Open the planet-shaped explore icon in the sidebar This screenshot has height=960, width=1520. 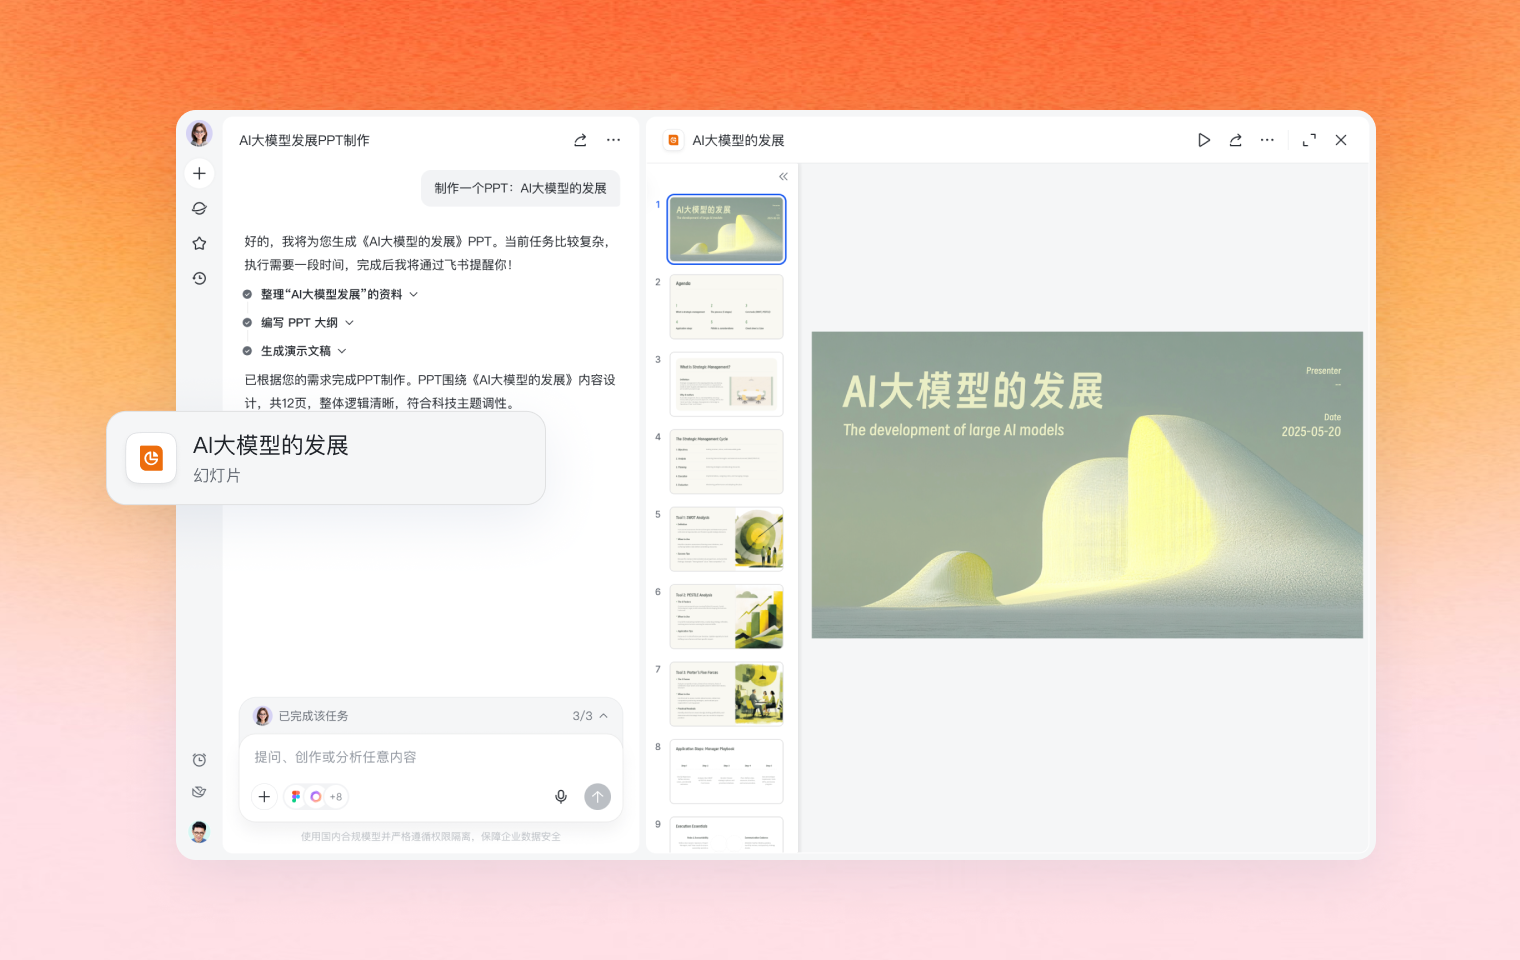click(x=199, y=209)
